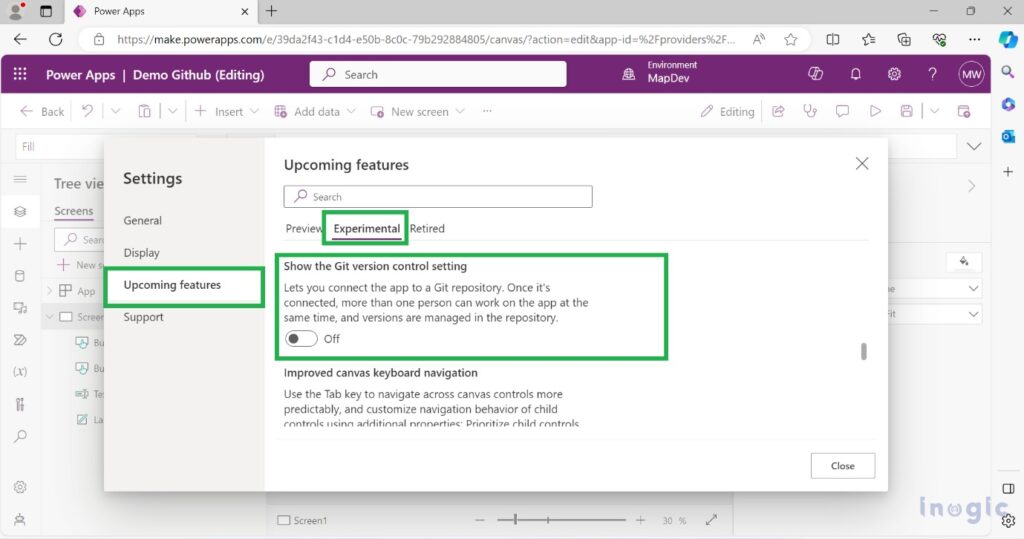Click the zoom slider at the bottom
The height and width of the screenshot is (539, 1024).
562,520
